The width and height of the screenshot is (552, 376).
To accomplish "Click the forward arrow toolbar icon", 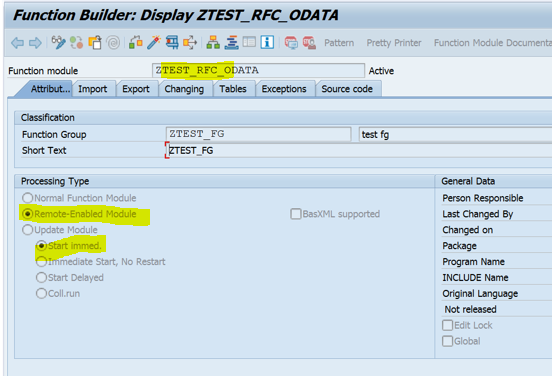I will point(35,43).
